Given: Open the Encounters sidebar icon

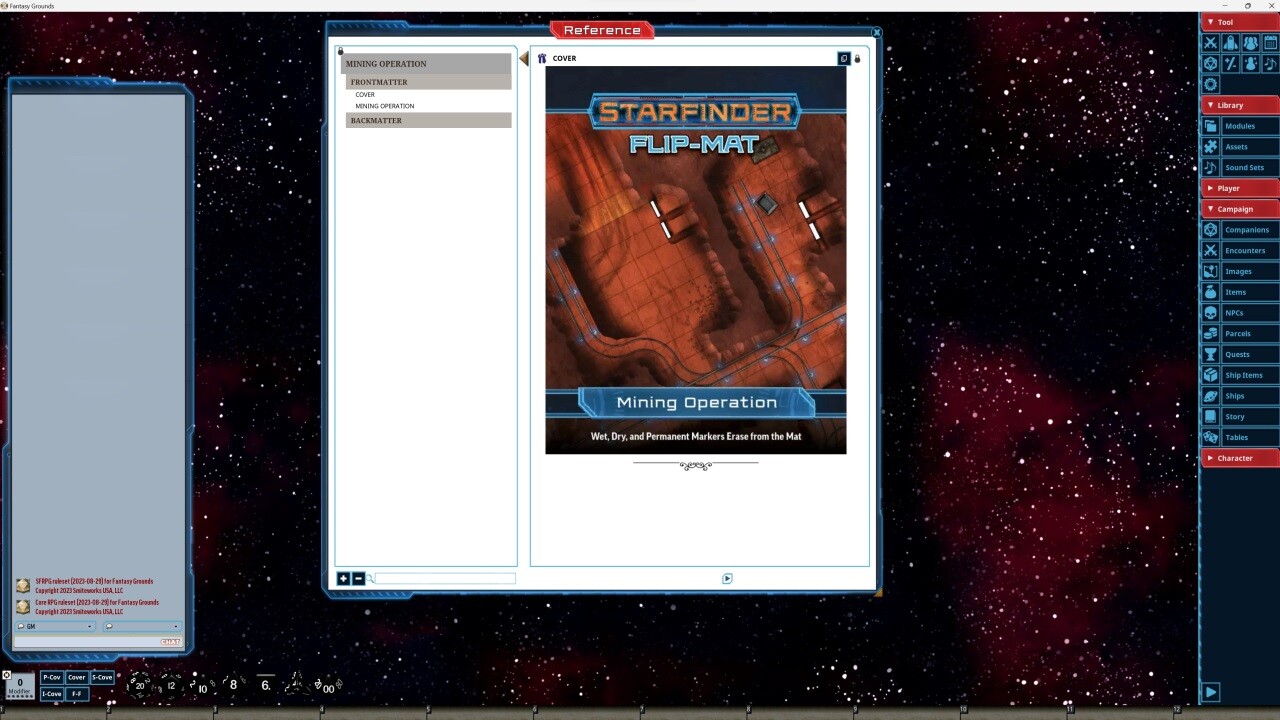Looking at the screenshot, I should pyautogui.click(x=1210, y=250).
